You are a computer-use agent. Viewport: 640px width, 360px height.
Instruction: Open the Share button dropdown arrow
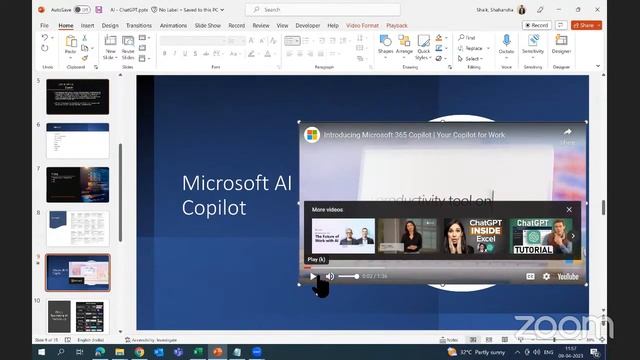(x=599, y=25)
